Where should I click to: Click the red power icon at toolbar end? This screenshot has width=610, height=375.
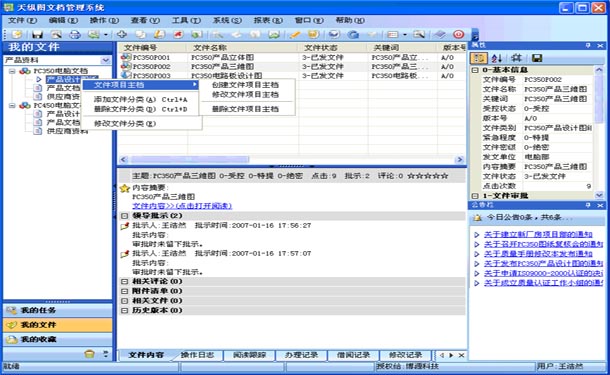click(x=459, y=35)
